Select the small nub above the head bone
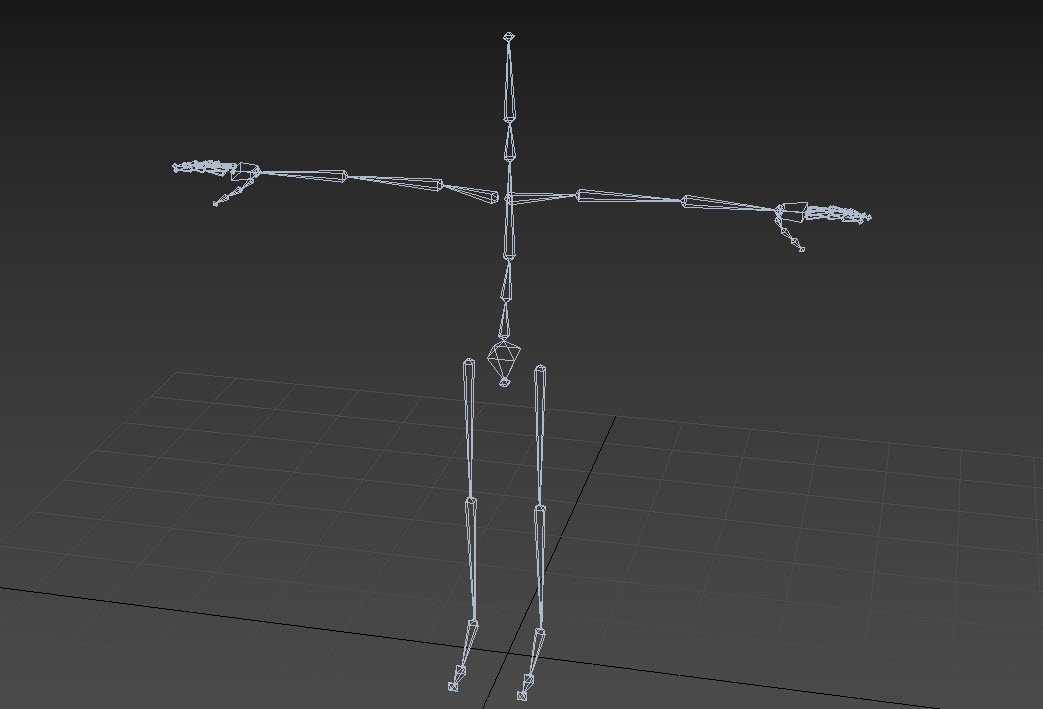The width and height of the screenshot is (1043, 709). pyautogui.click(x=509, y=37)
